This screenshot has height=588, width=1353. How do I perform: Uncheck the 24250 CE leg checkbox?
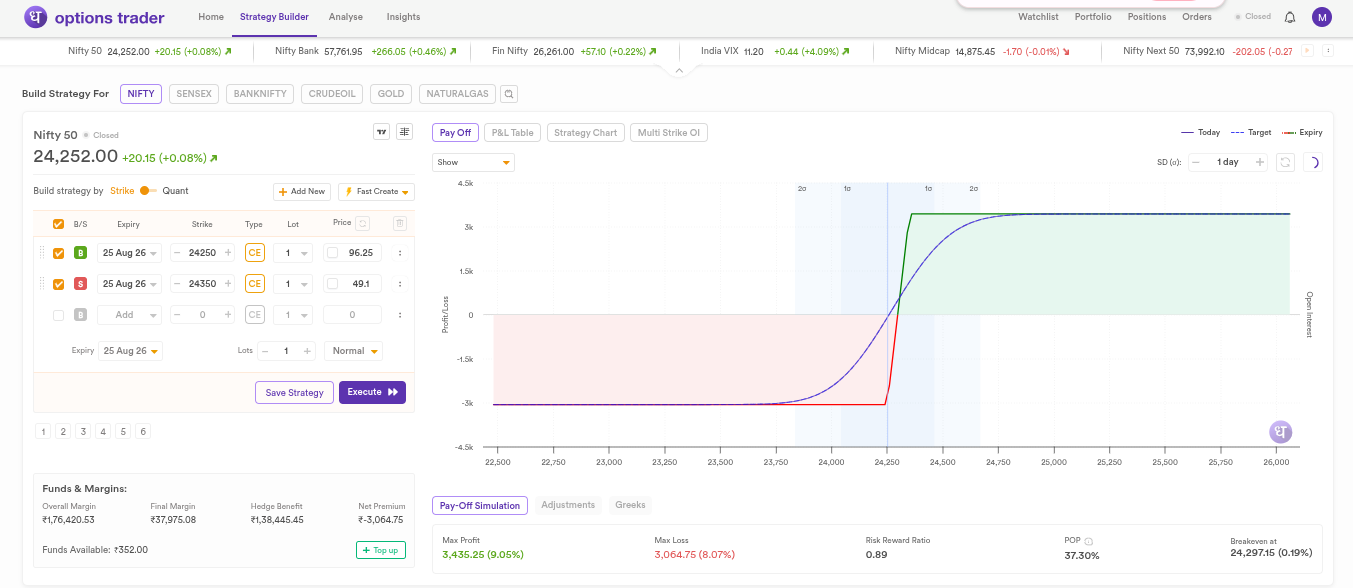point(58,253)
